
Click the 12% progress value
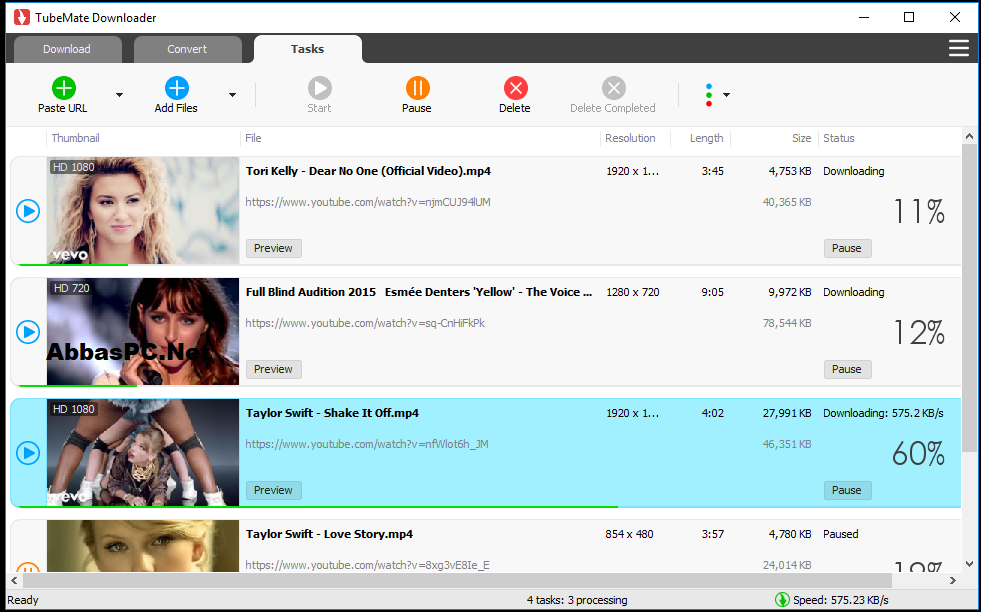click(x=919, y=332)
